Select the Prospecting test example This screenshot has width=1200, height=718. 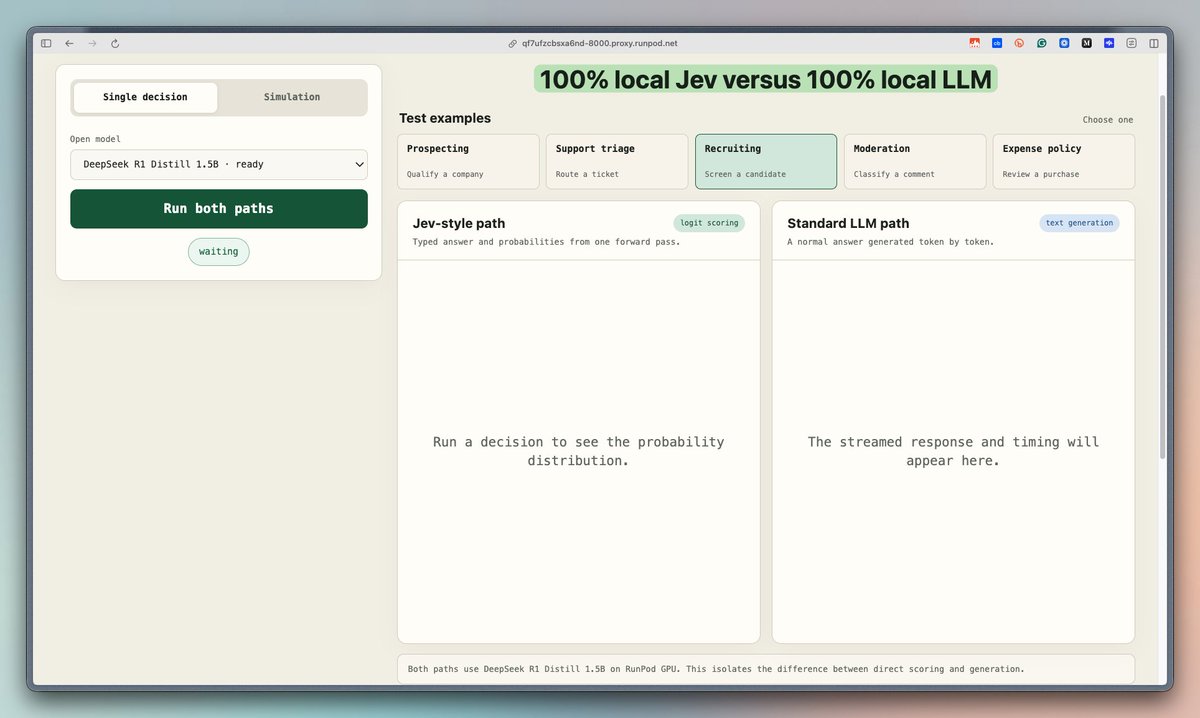pos(468,161)
